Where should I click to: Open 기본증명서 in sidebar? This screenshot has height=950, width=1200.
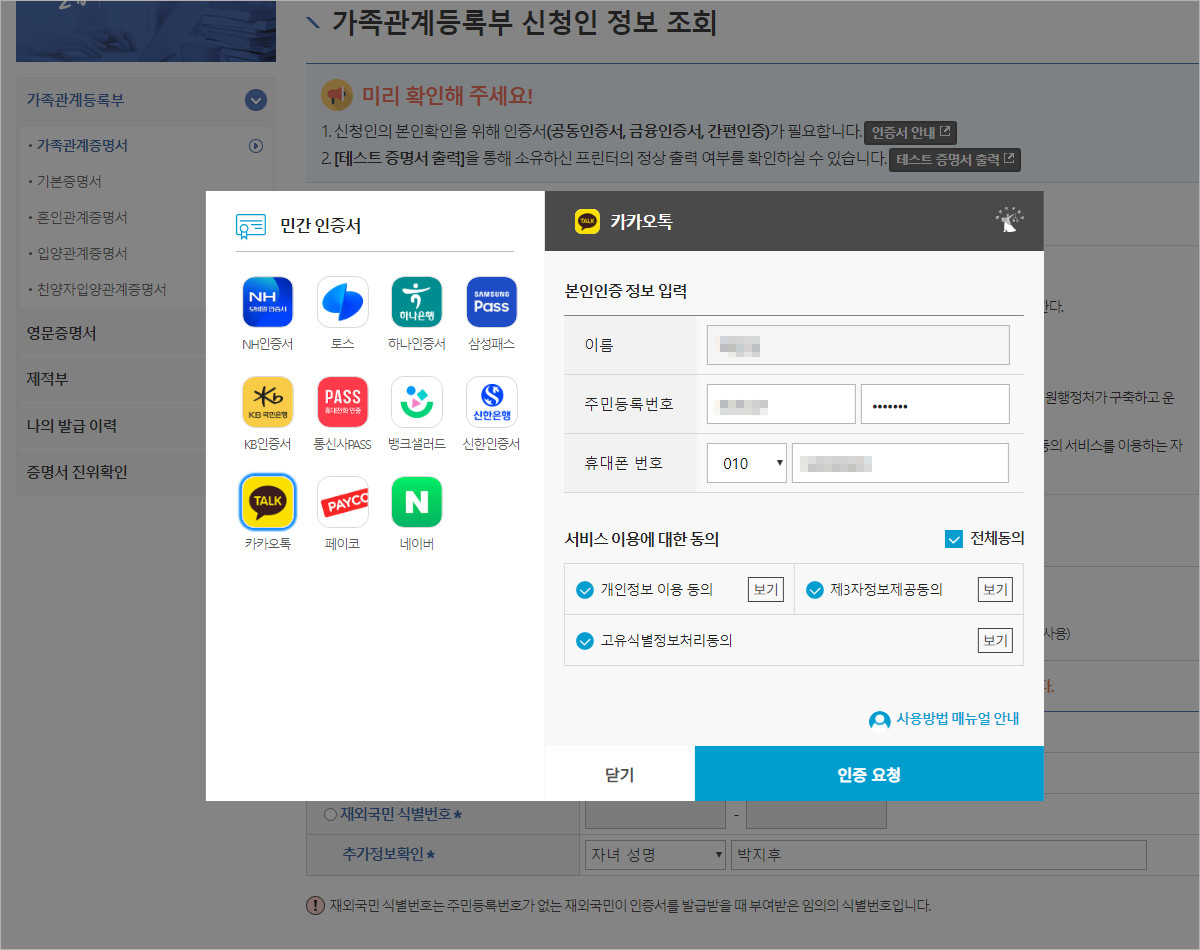click(x=69, y=182)
